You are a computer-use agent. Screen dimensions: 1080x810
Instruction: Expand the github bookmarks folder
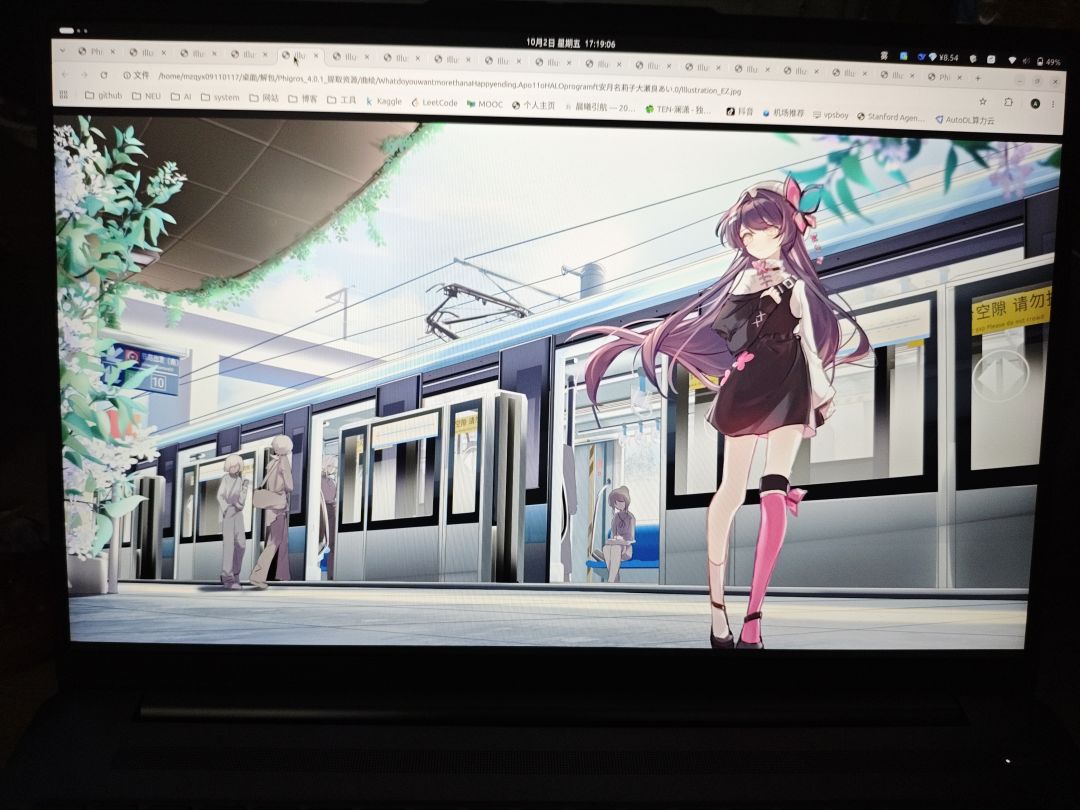pyautogui.click(x=103, y=95)
